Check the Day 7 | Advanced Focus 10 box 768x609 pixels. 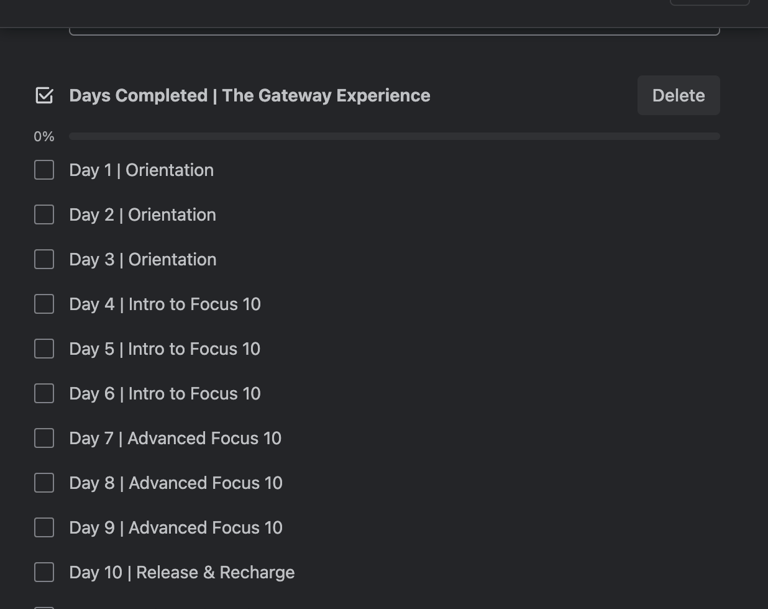tap(44, 438)
